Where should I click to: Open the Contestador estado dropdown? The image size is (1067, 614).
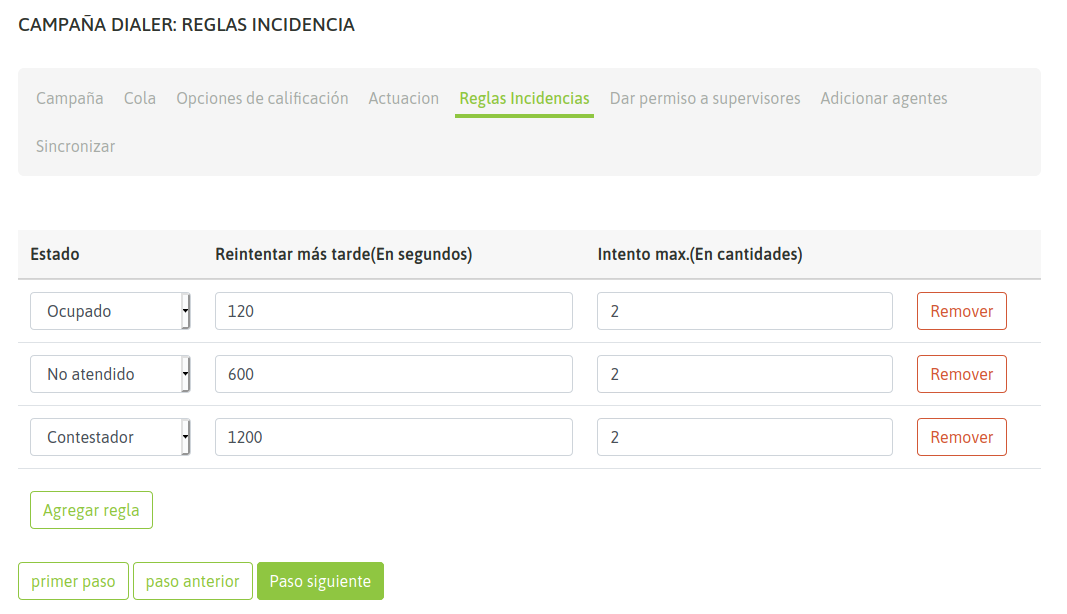pos(110,437)
